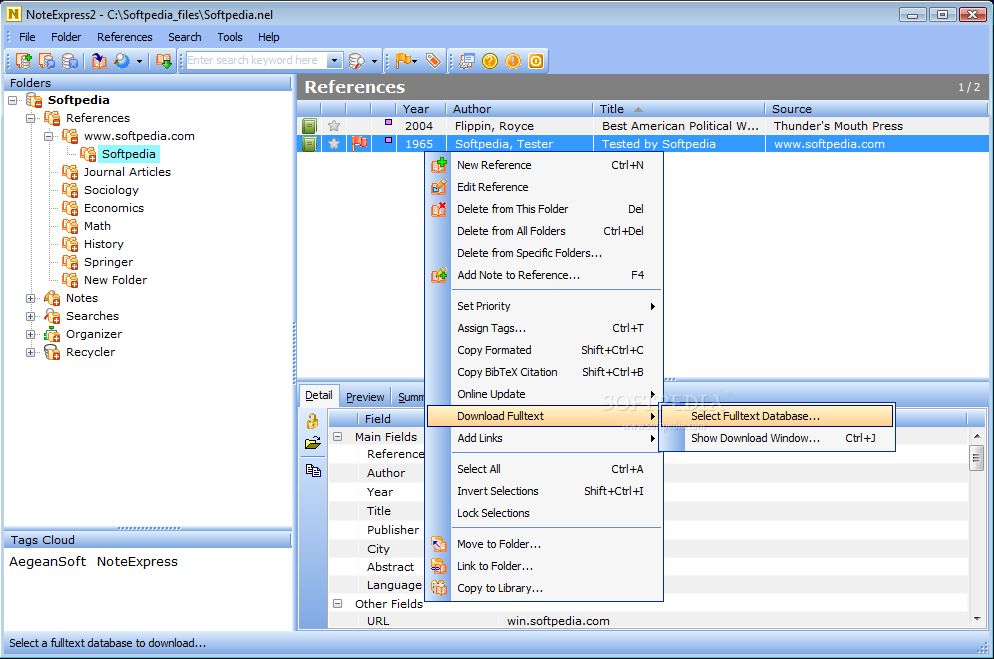Open the Tools menu
Image resolution: width=994 pixels, height=659 pixels.
click(x=229, y=37)
